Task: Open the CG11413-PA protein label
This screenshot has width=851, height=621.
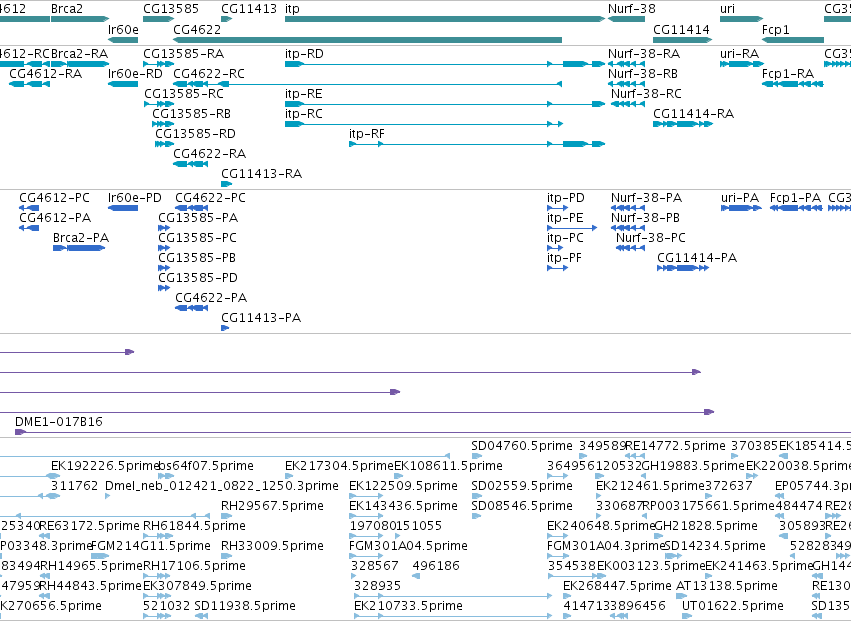Action: coord(261,319)
